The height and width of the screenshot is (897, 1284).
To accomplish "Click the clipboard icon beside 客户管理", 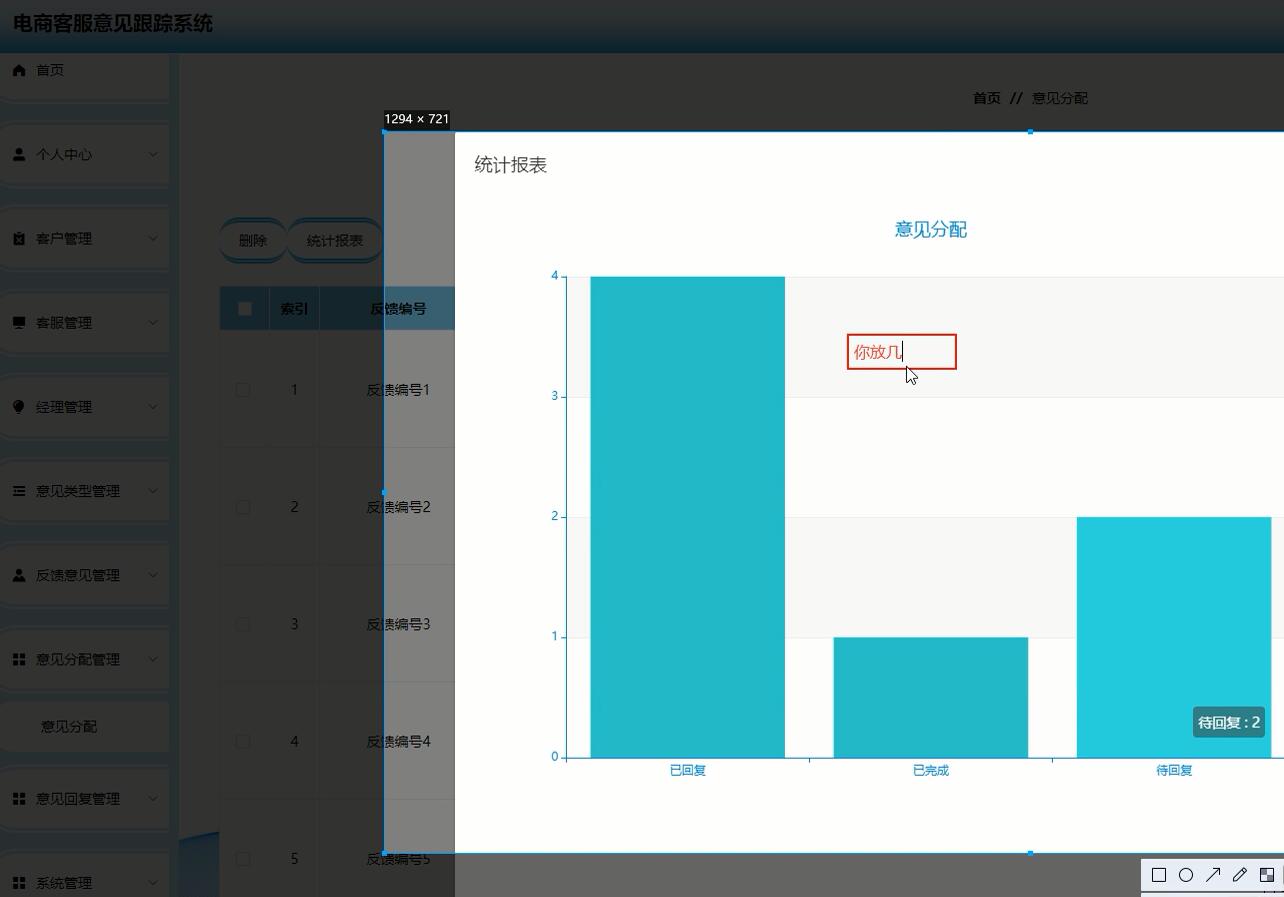I will (x=19, y=238).
